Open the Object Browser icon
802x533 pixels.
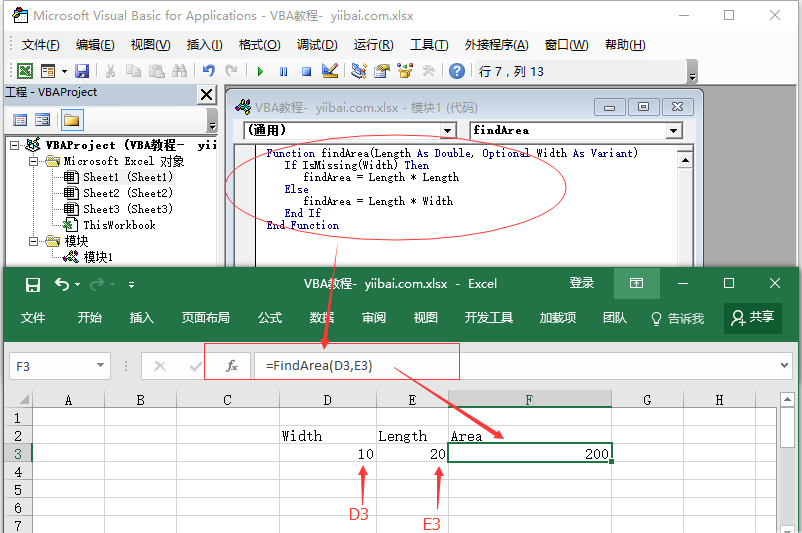[x=405, y=71]
